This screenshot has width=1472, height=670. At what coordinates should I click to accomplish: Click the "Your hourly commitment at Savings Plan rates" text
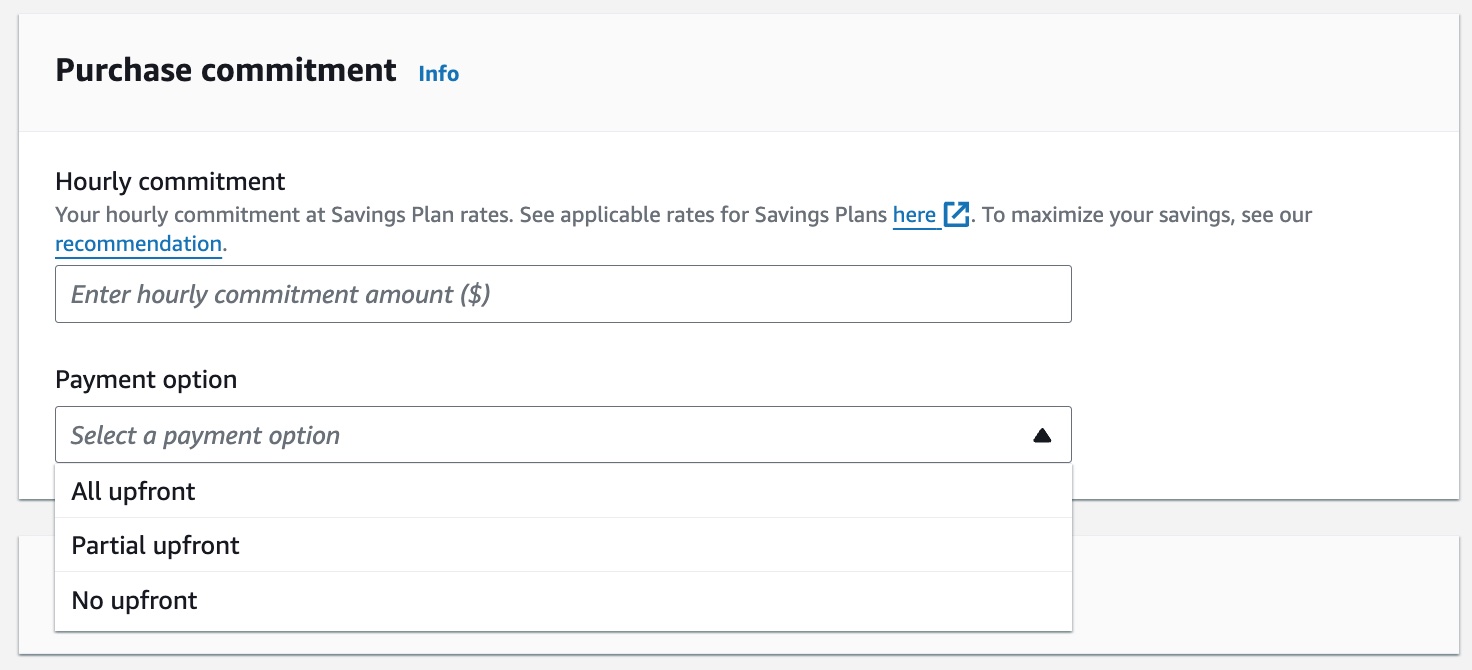tap(284, 215)
